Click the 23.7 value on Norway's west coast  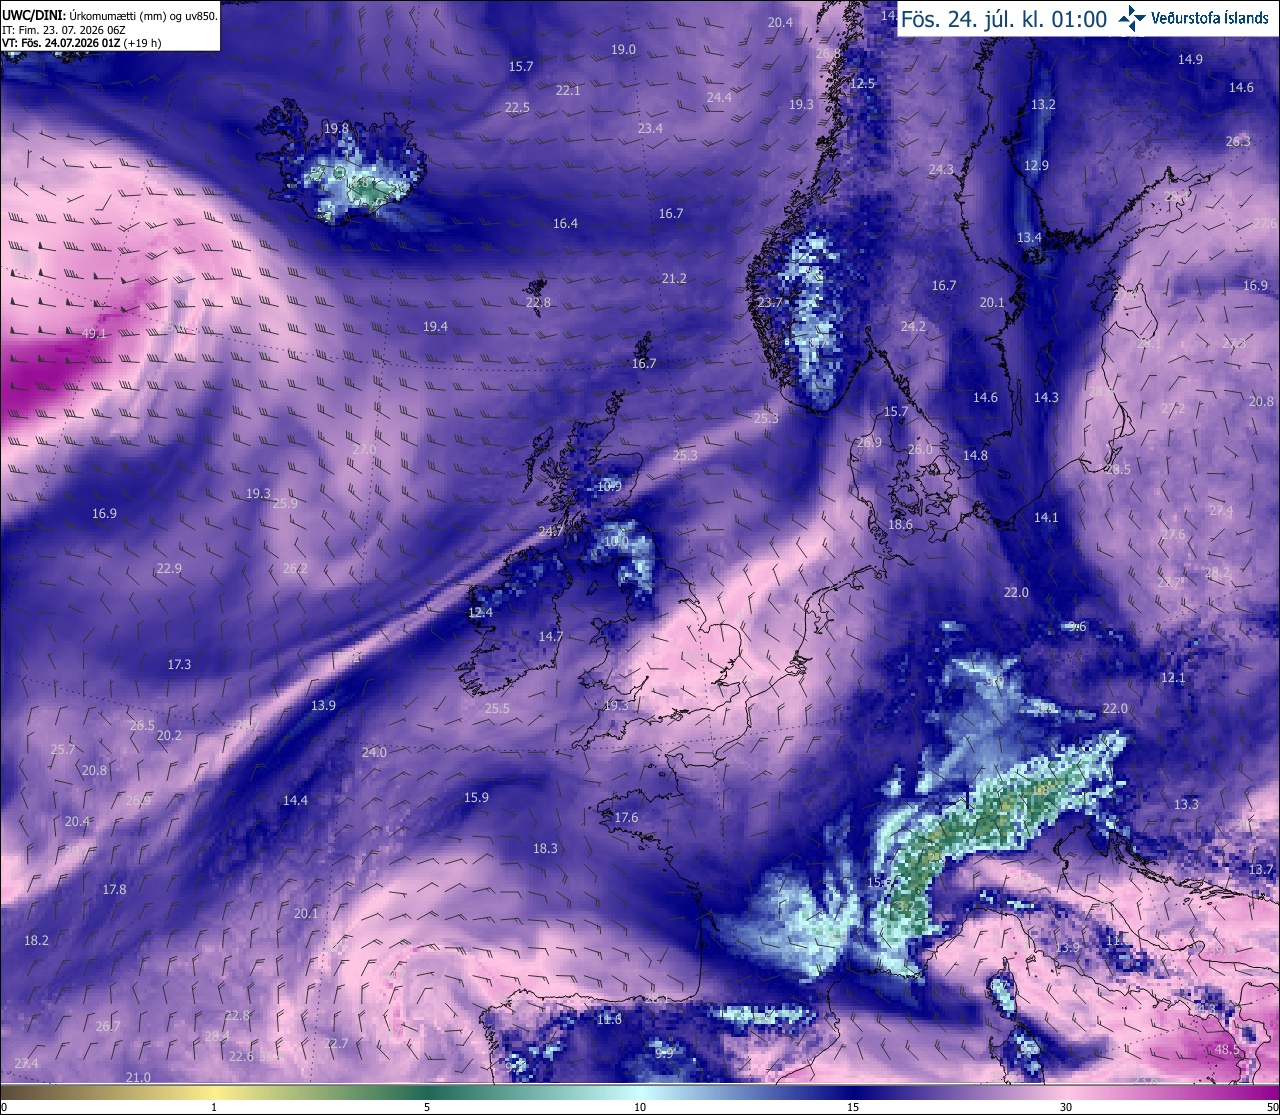[770, 303]
